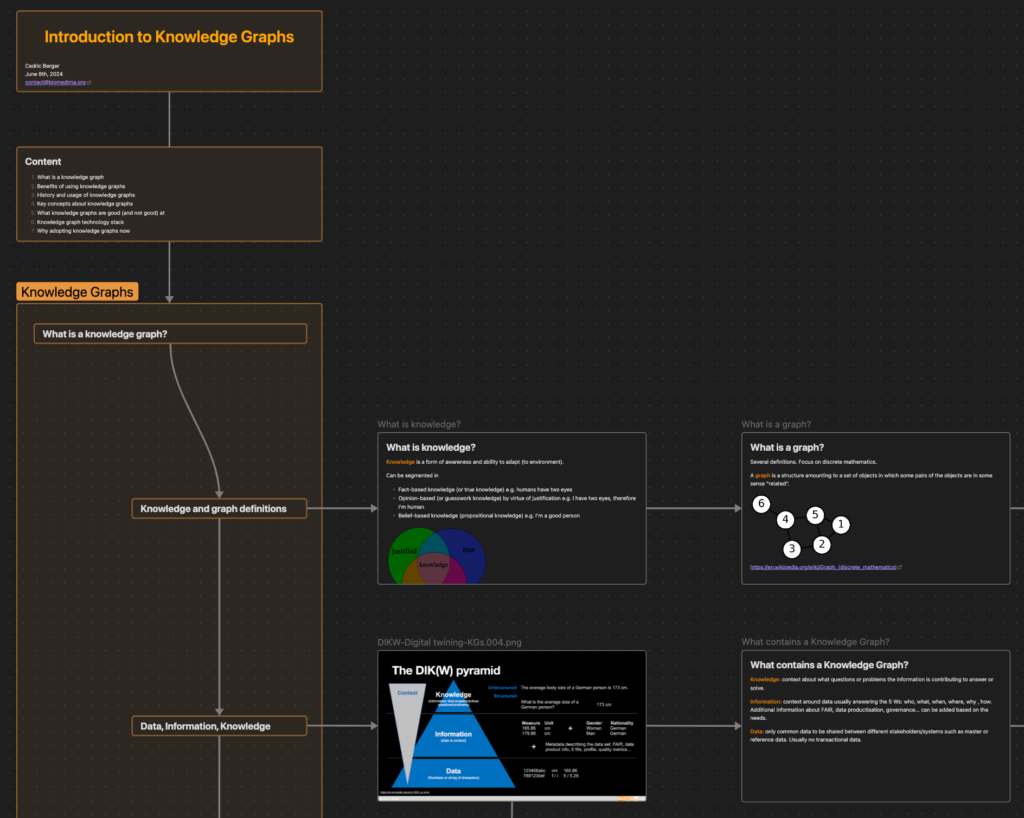
Task: Click the bold "What is knowledge?" heading
Action: 430,448
